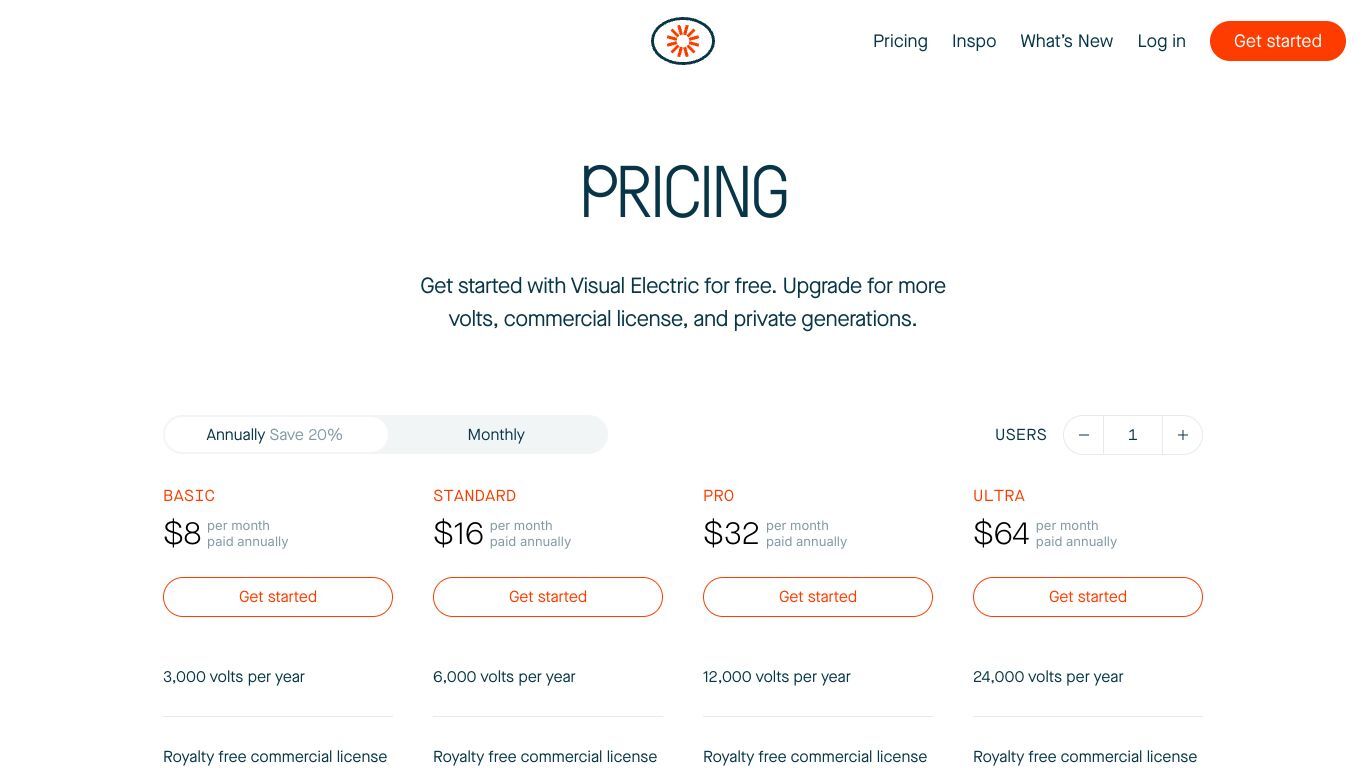Open the Pricing nav link

coord(900,41)
